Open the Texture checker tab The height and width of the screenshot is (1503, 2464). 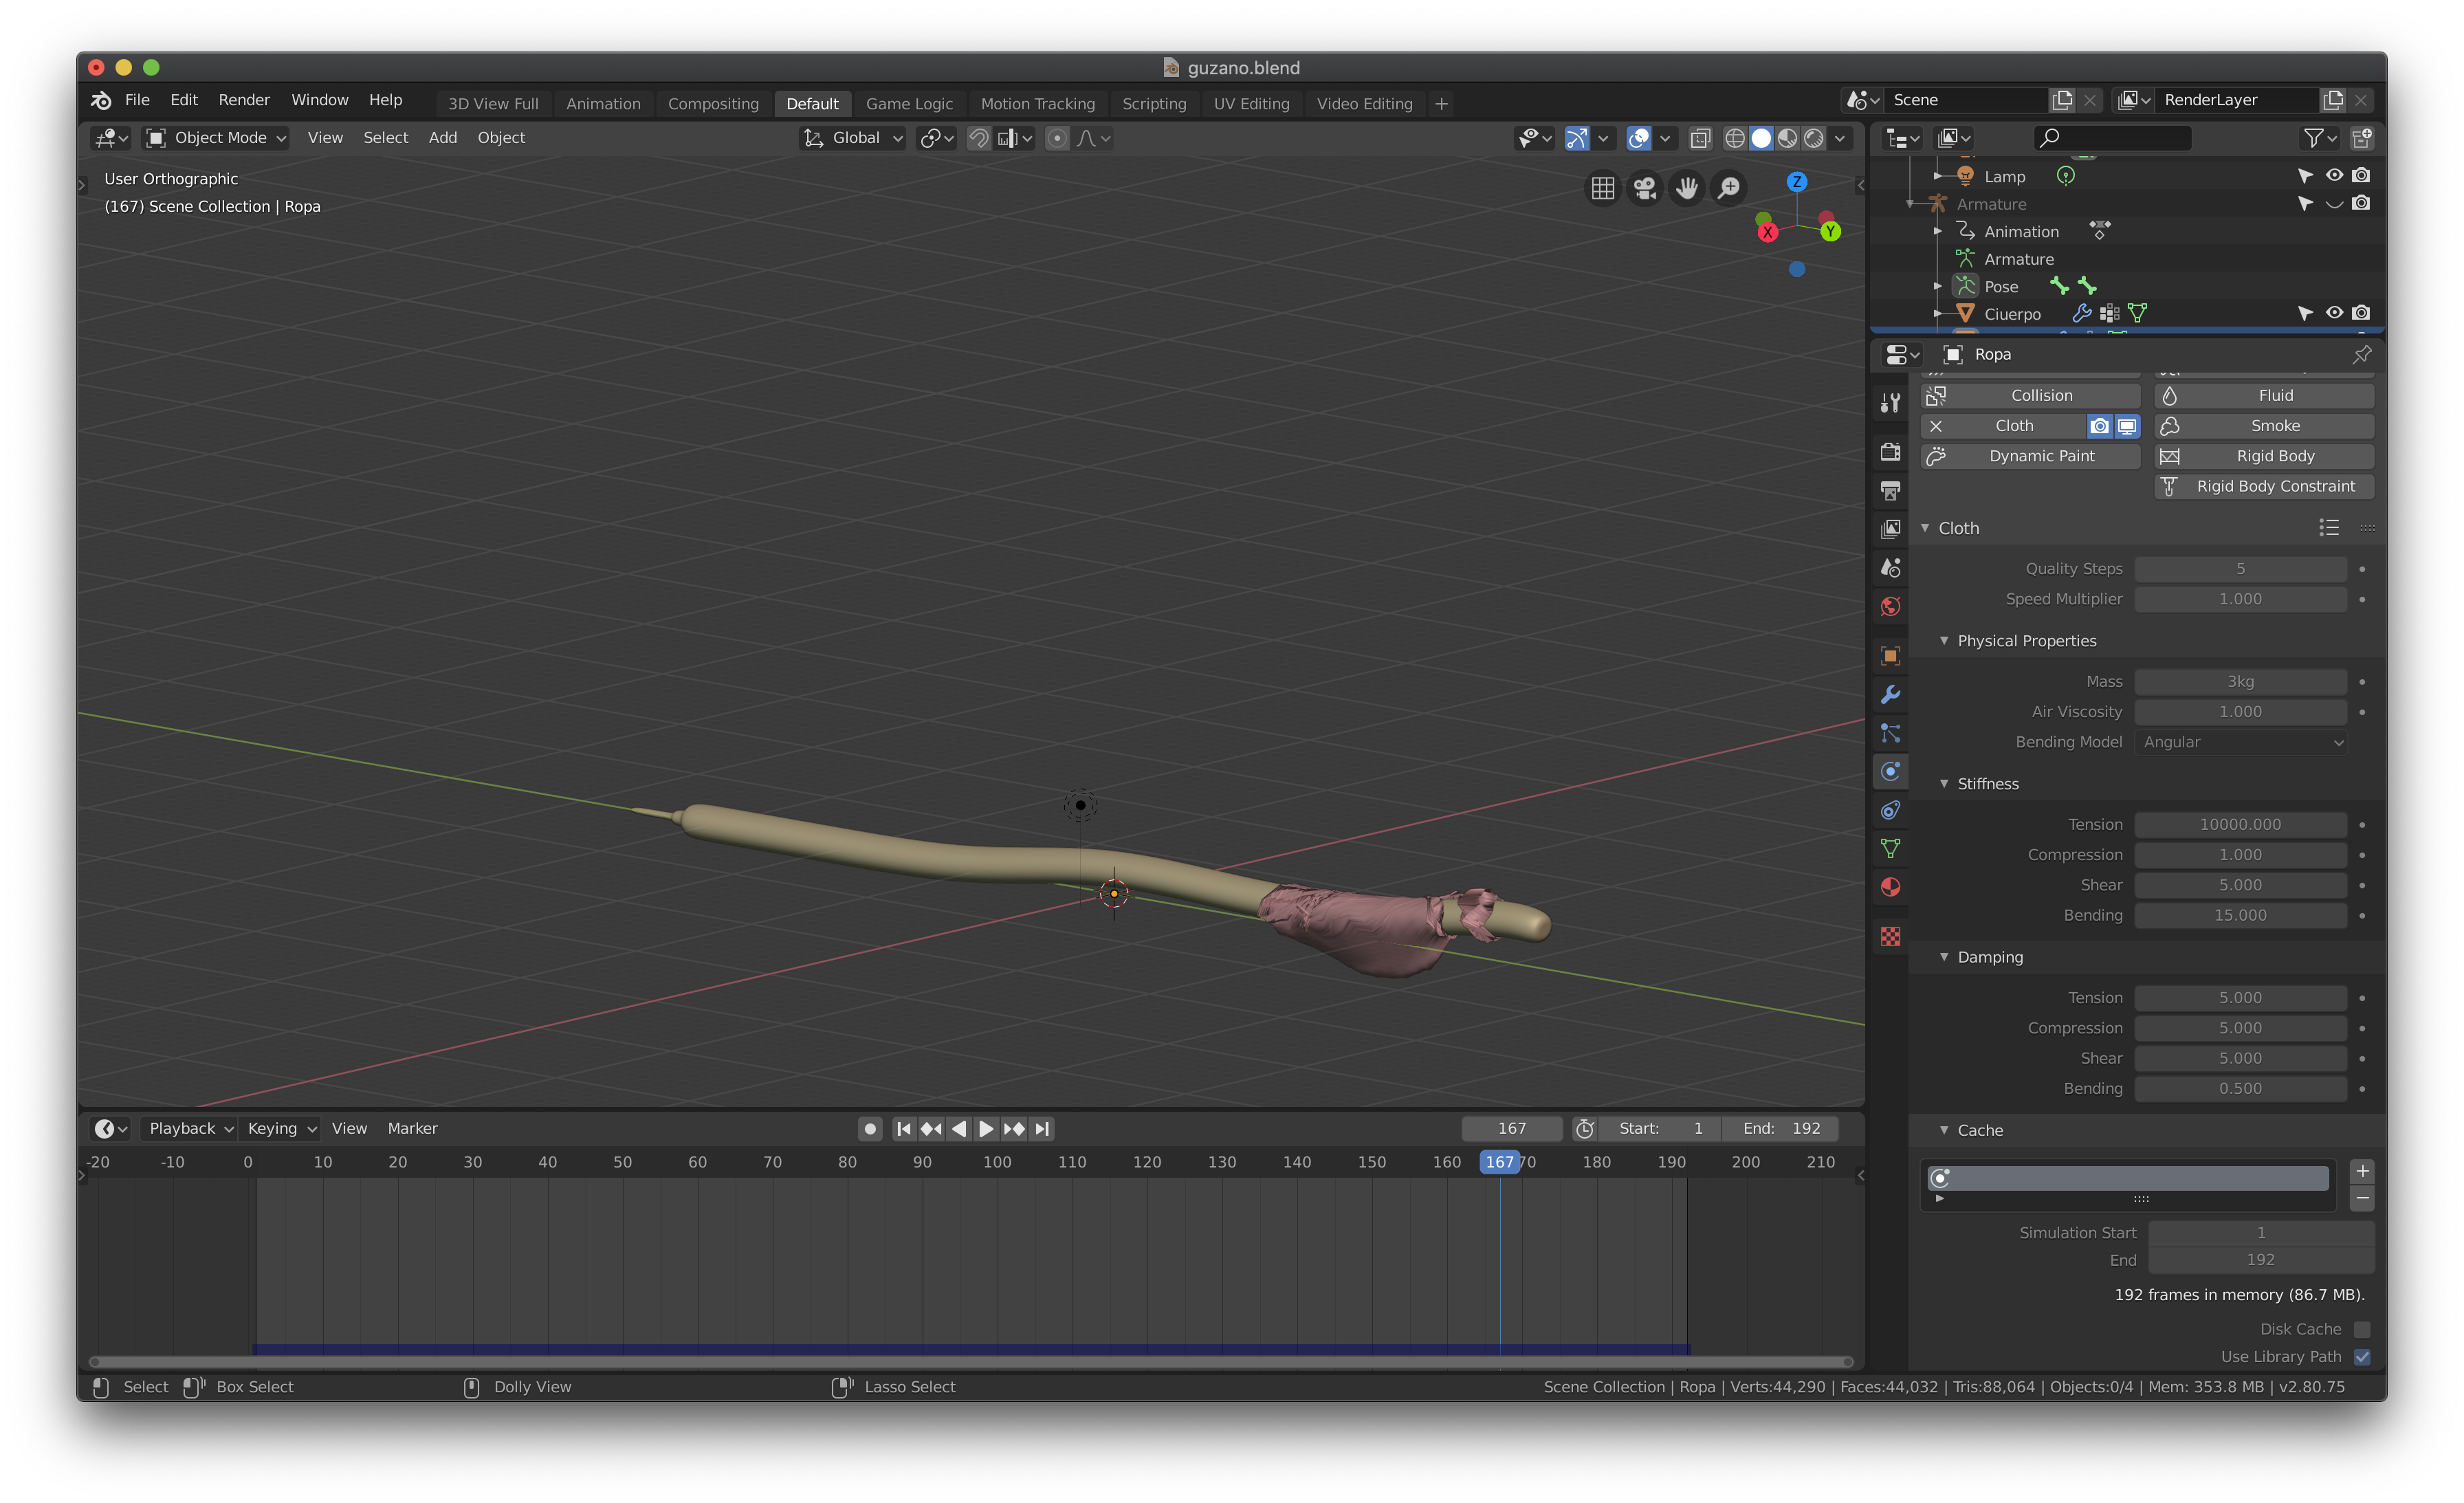tap(1890, 937)
